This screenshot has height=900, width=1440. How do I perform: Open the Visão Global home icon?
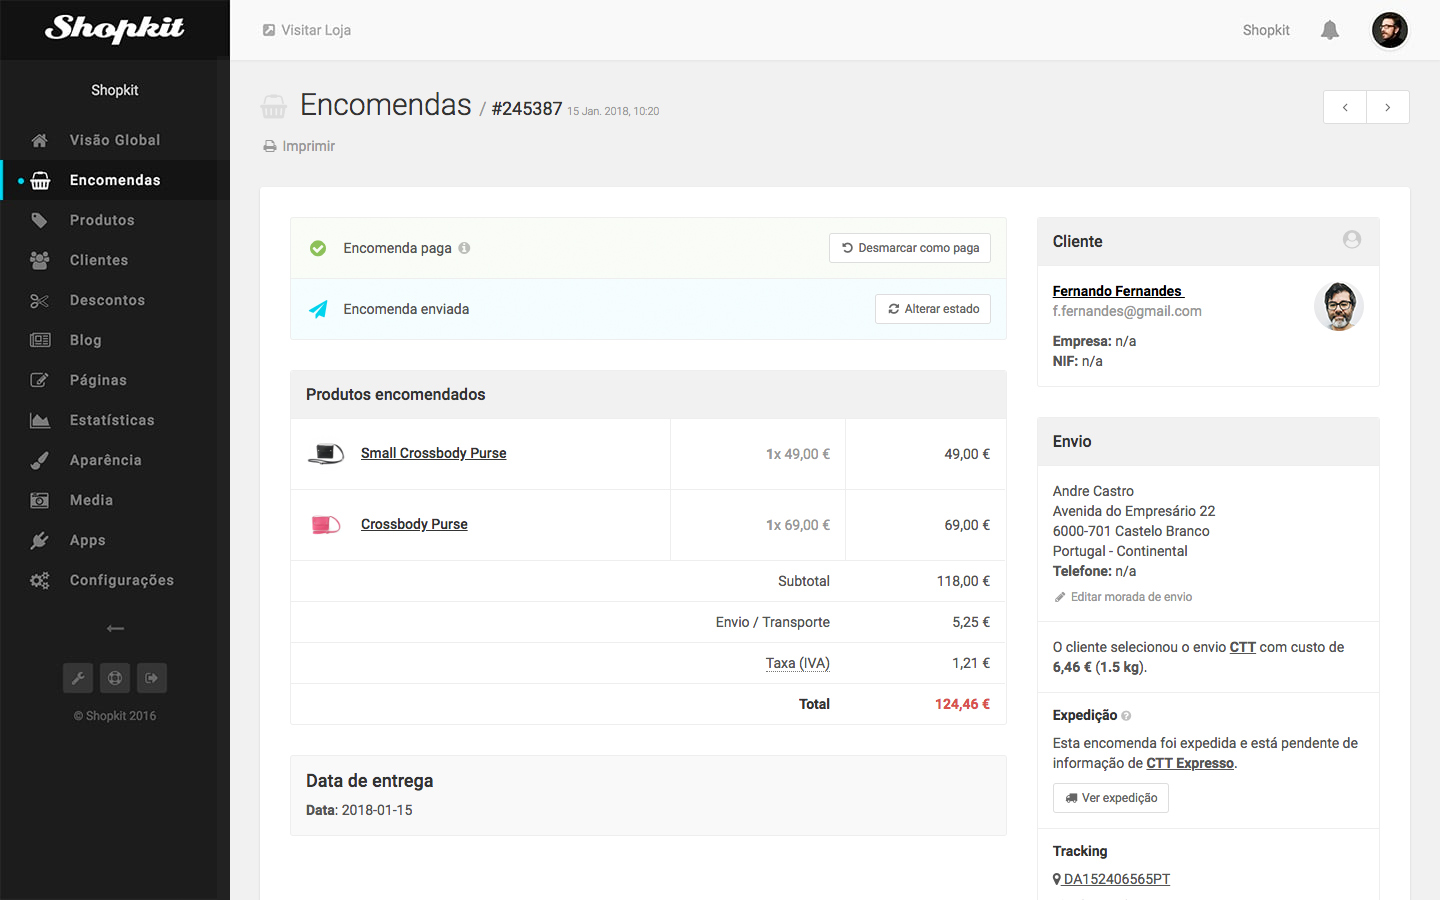coord(39,140)
